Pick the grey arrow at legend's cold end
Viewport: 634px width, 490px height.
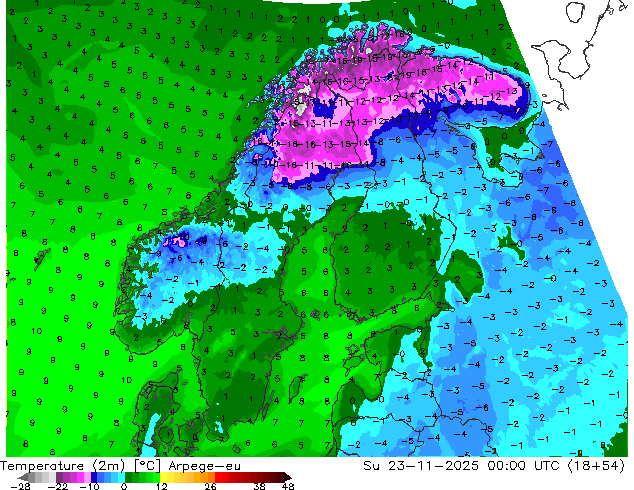coord(23,477)
